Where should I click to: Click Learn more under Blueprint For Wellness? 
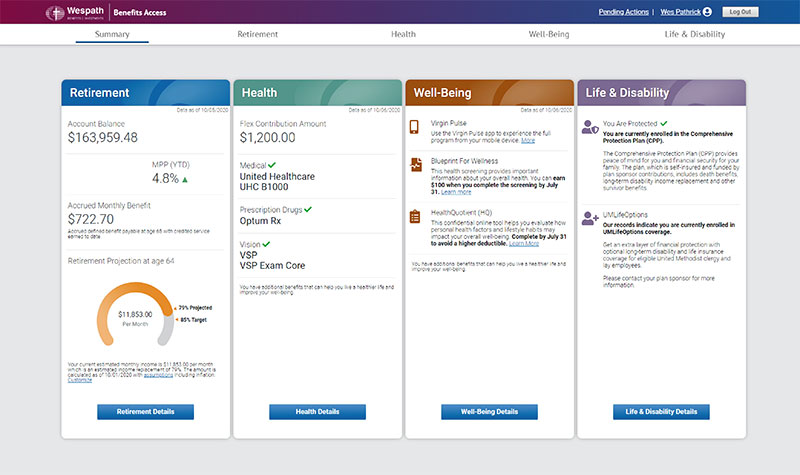(x=456, y=192)
